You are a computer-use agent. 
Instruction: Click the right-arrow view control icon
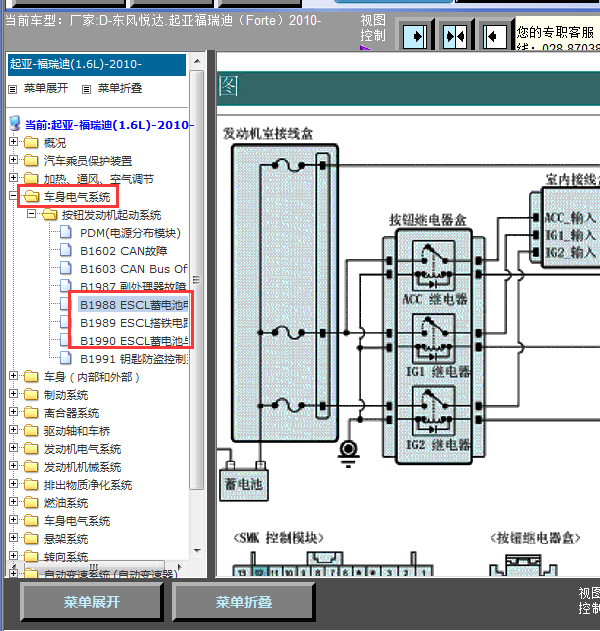tap(414, 37)
